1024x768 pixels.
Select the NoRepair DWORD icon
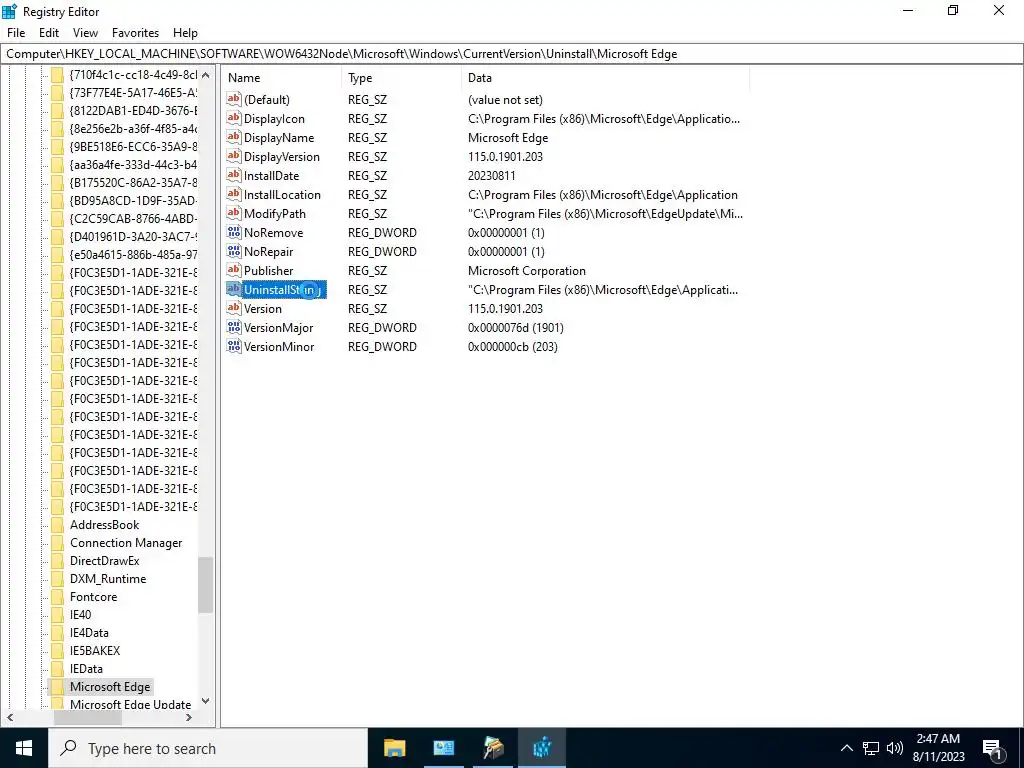pyautogui.click(x=234, y=251)
